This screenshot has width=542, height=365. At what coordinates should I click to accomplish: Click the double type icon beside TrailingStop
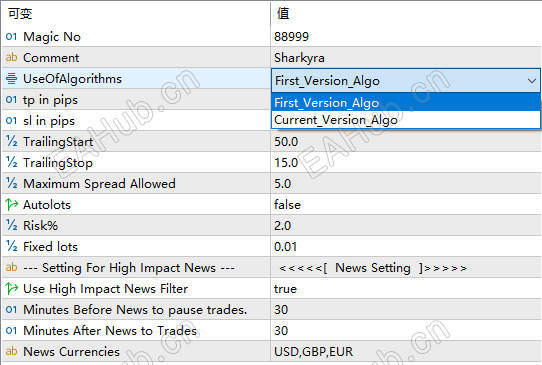[x=11, y=162]
